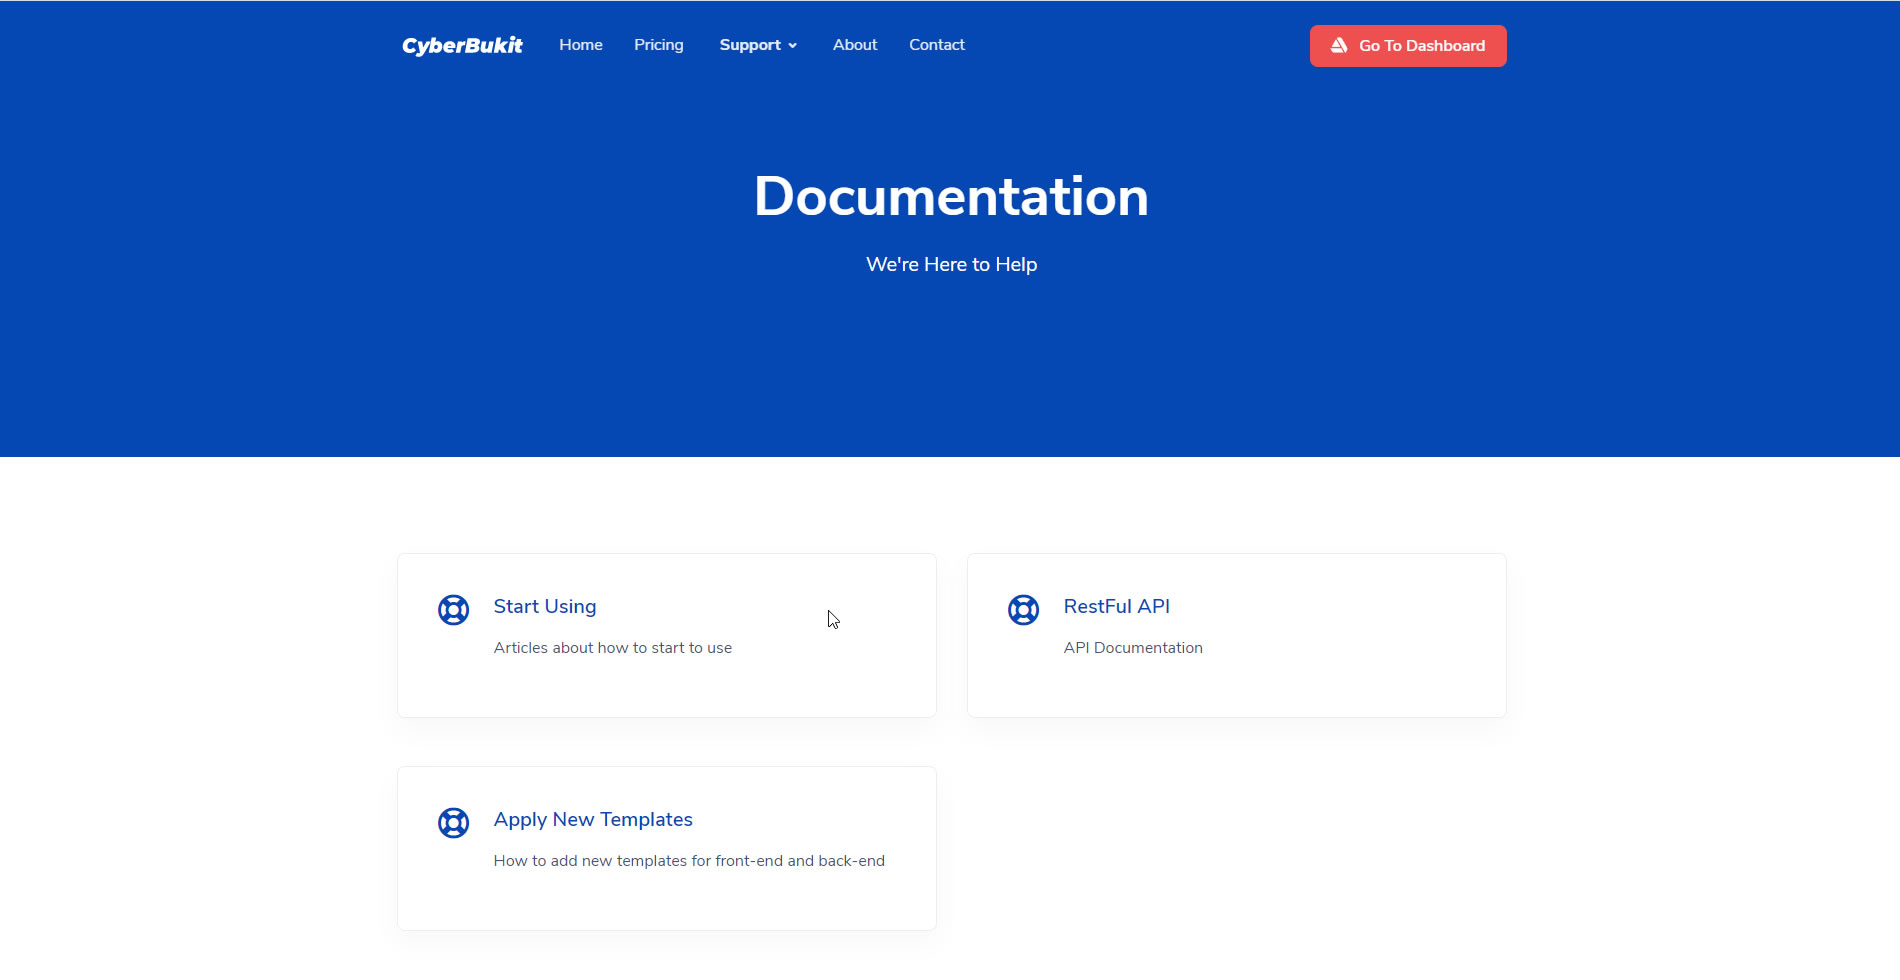1900x980 pixels.
Task: Click the RestFul API card
Action: pyautogui.click(x=1236, y=635)
